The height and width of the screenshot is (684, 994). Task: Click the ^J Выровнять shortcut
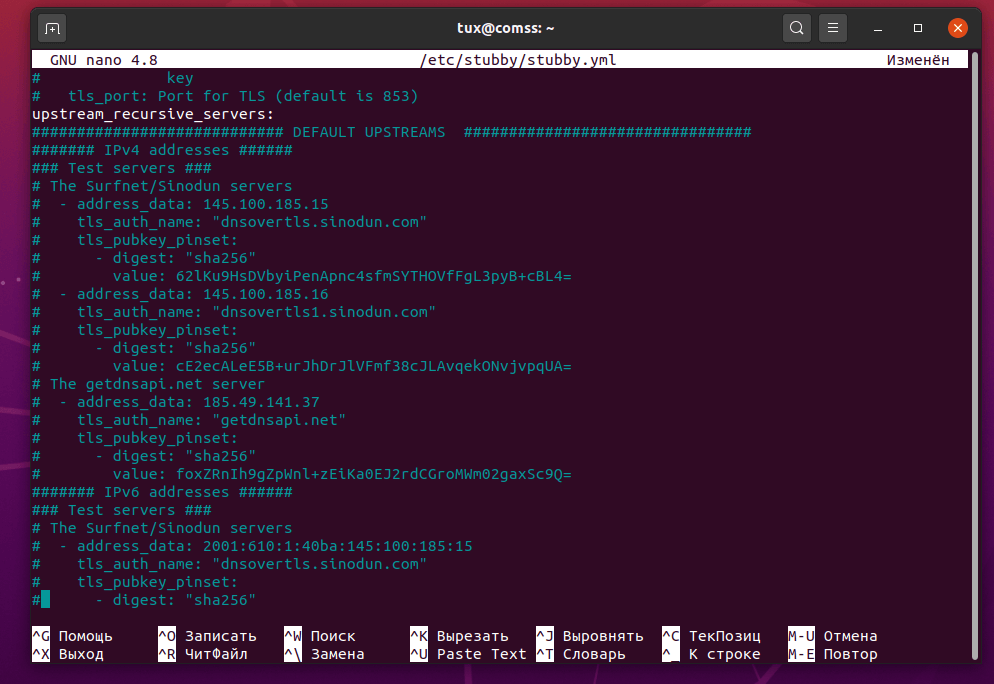pos(590,636)
